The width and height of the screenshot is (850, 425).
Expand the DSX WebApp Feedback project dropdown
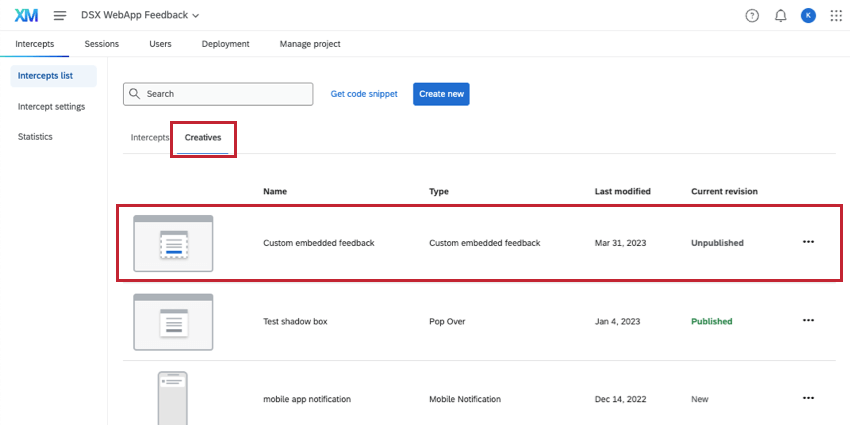coord(140,16)
